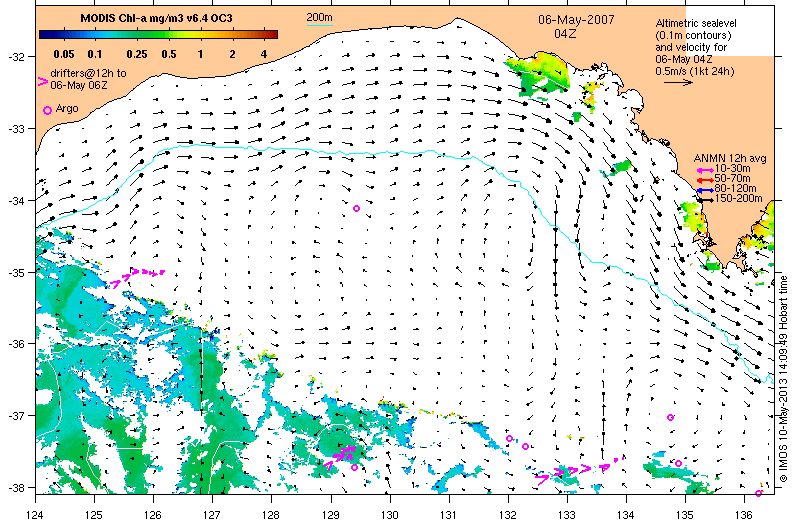The height and width of the screenshot is (520, 800).
Task: Click the 'MODIS Chl-a mg/m3 v6.4 OC3' title
Action: (x=157, y=18)
